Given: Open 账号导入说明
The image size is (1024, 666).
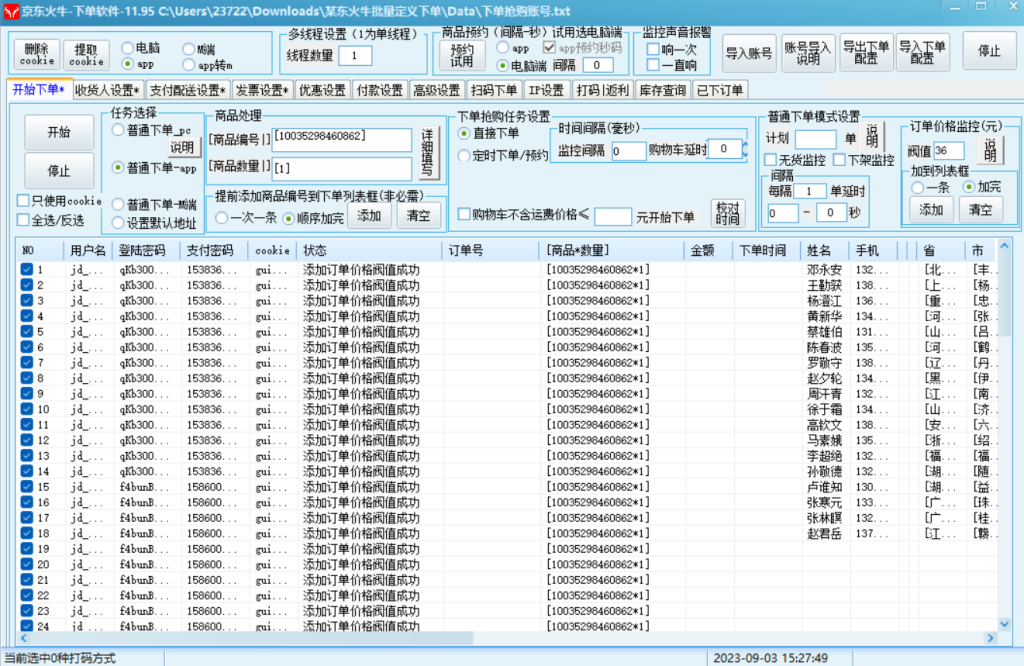Looking at the screenshot, I should (808, 53).
